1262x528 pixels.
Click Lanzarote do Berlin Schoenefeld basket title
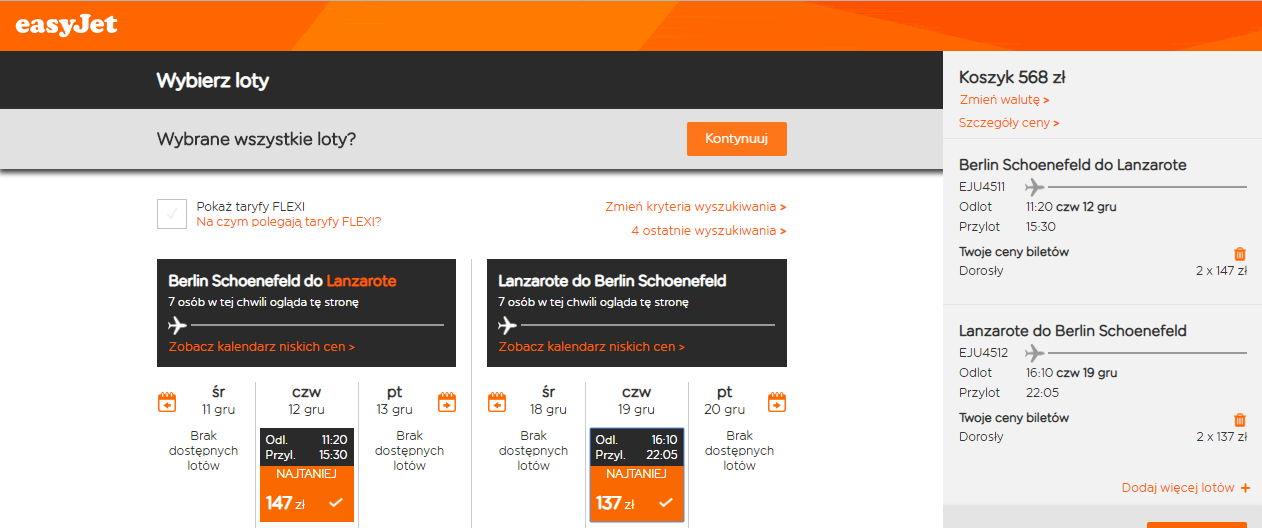1073,331
